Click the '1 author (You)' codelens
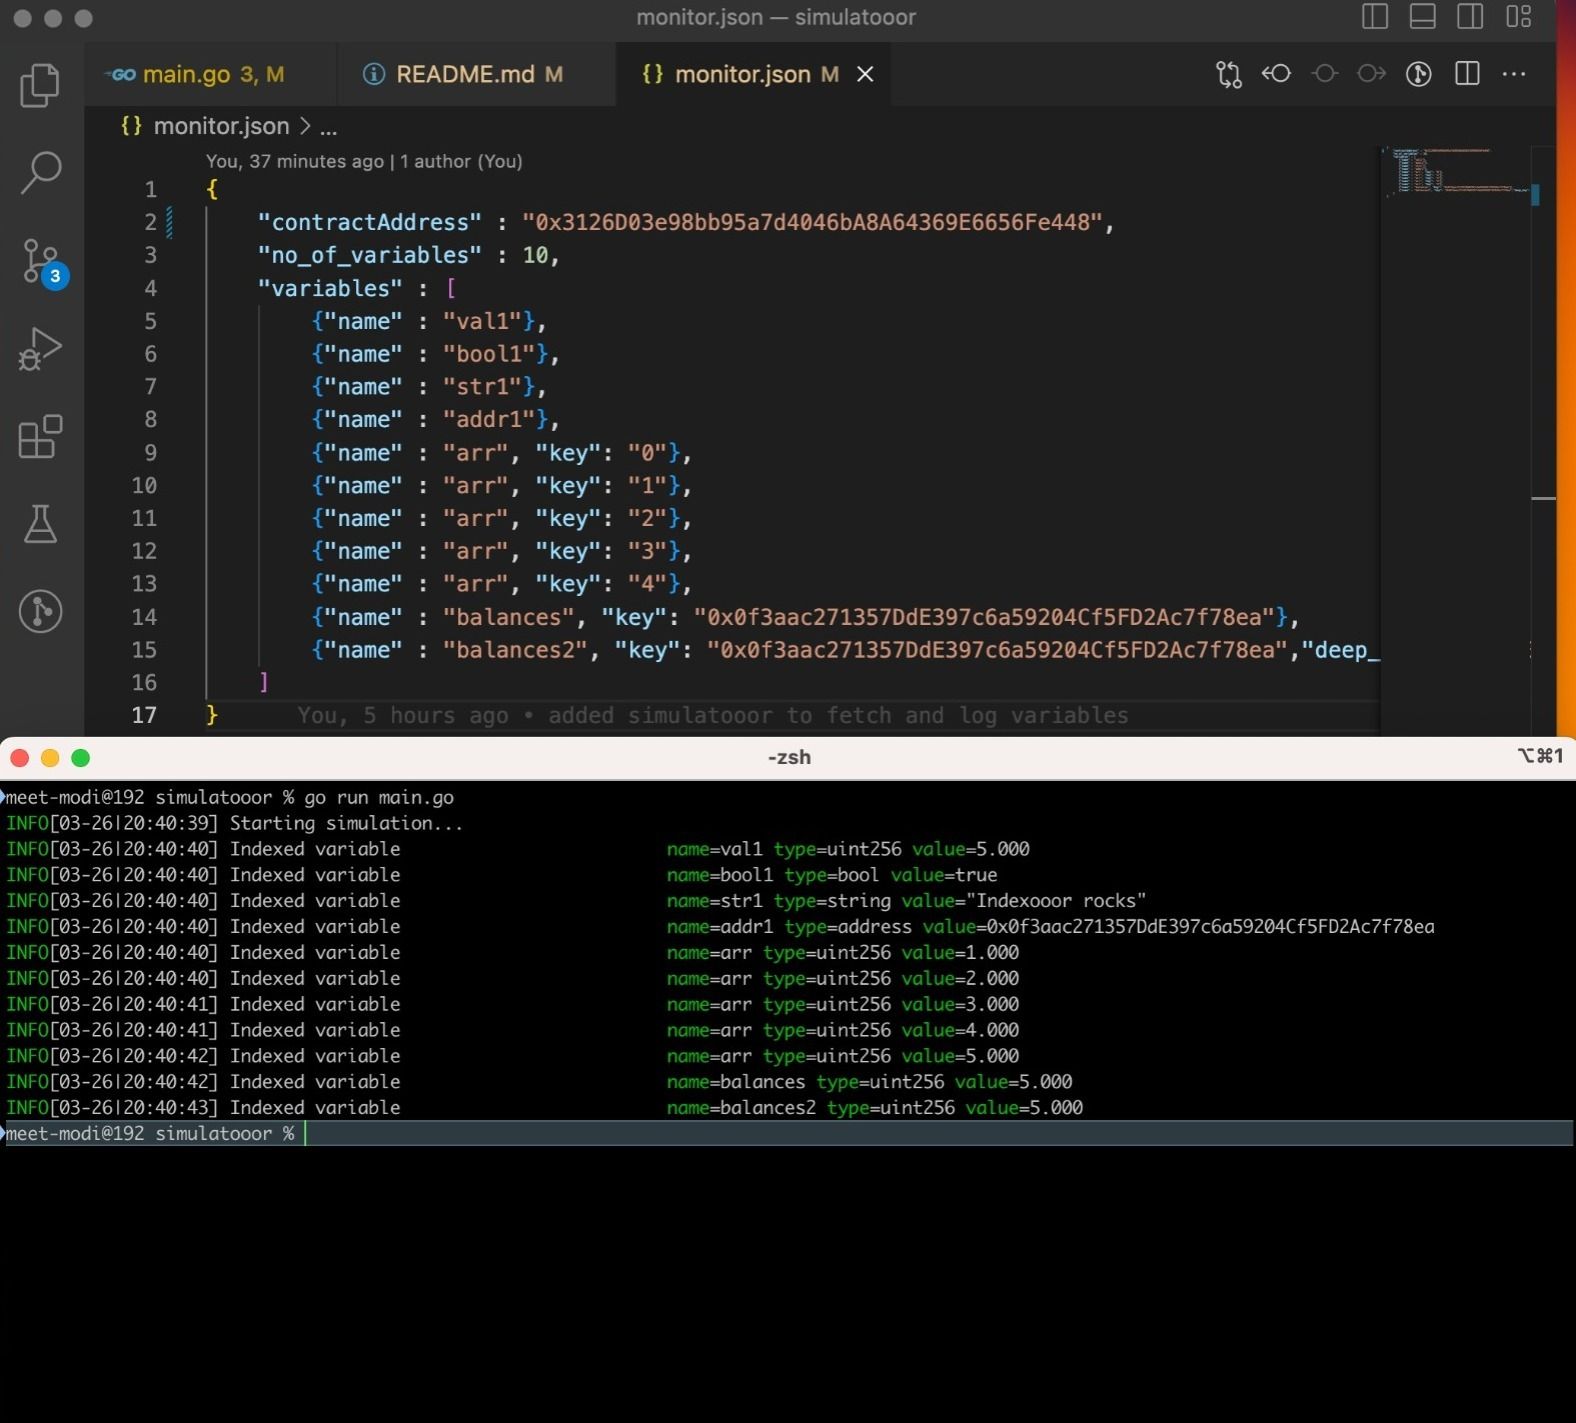 click(461, 161)
